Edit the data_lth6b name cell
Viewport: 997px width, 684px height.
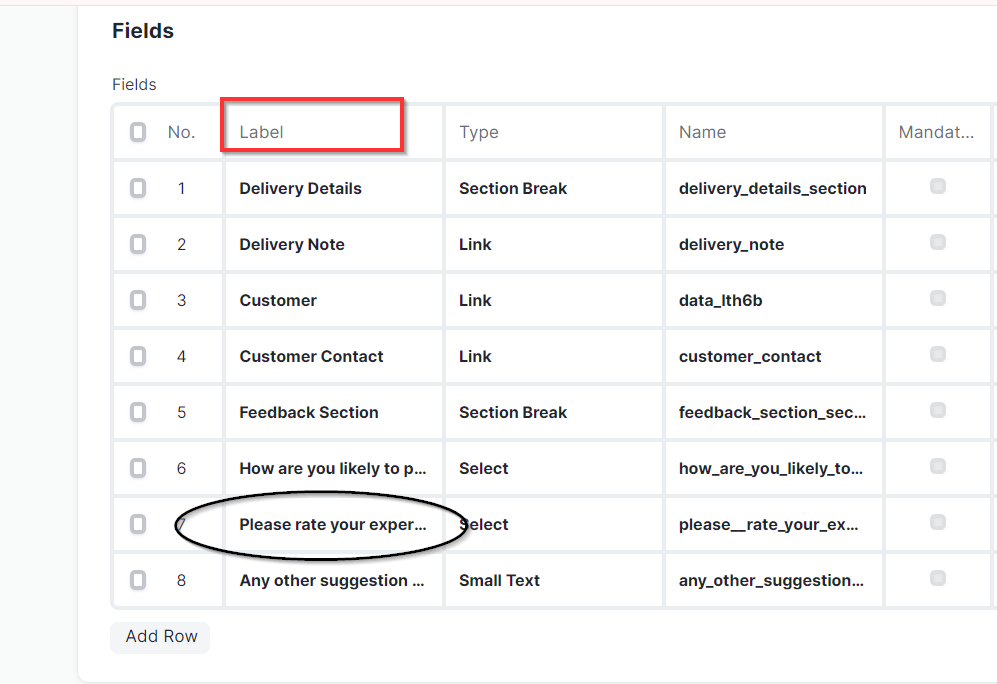[773, 300]
